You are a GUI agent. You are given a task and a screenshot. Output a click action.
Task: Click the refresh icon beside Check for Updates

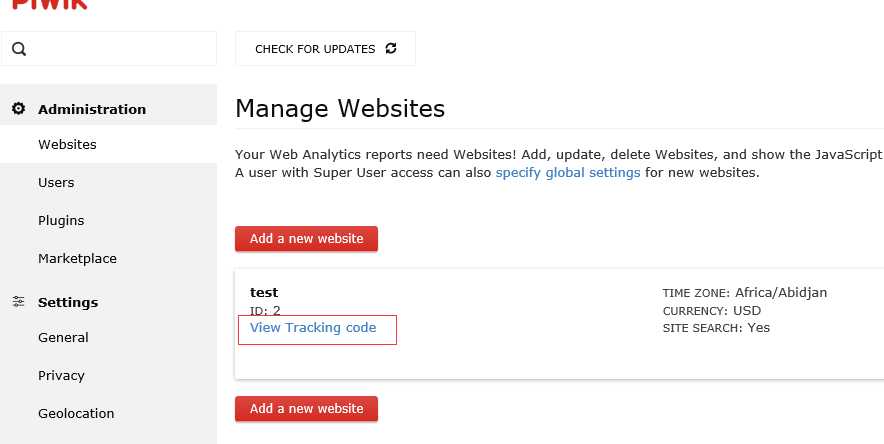(x=391, y=49)
